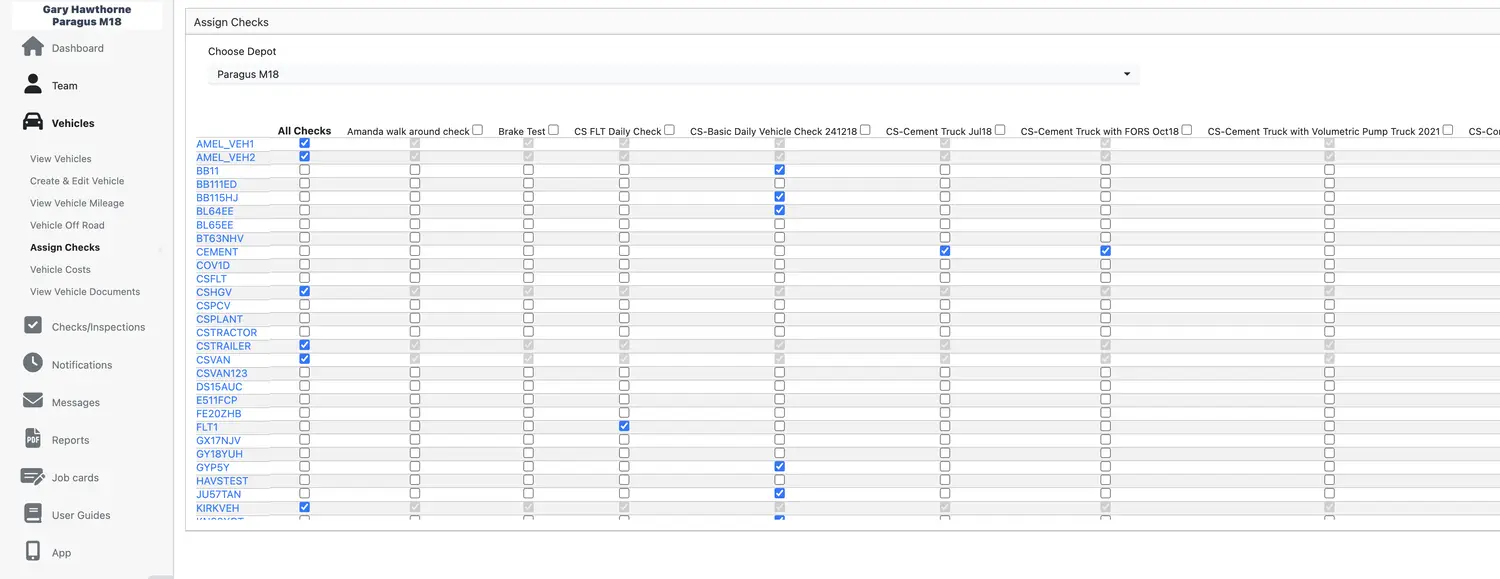Click the Vehicles car icon
1500x579 pixels.
click(x=33, y=122)
